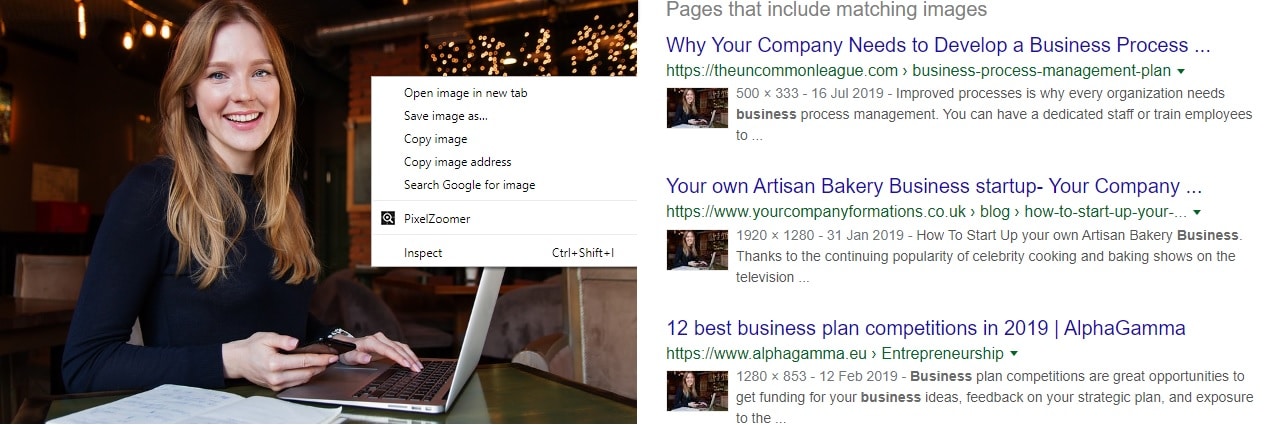Expand dropdown arrow beside yourcompanyformations.co.uk URL

(x=1197, y=212)
